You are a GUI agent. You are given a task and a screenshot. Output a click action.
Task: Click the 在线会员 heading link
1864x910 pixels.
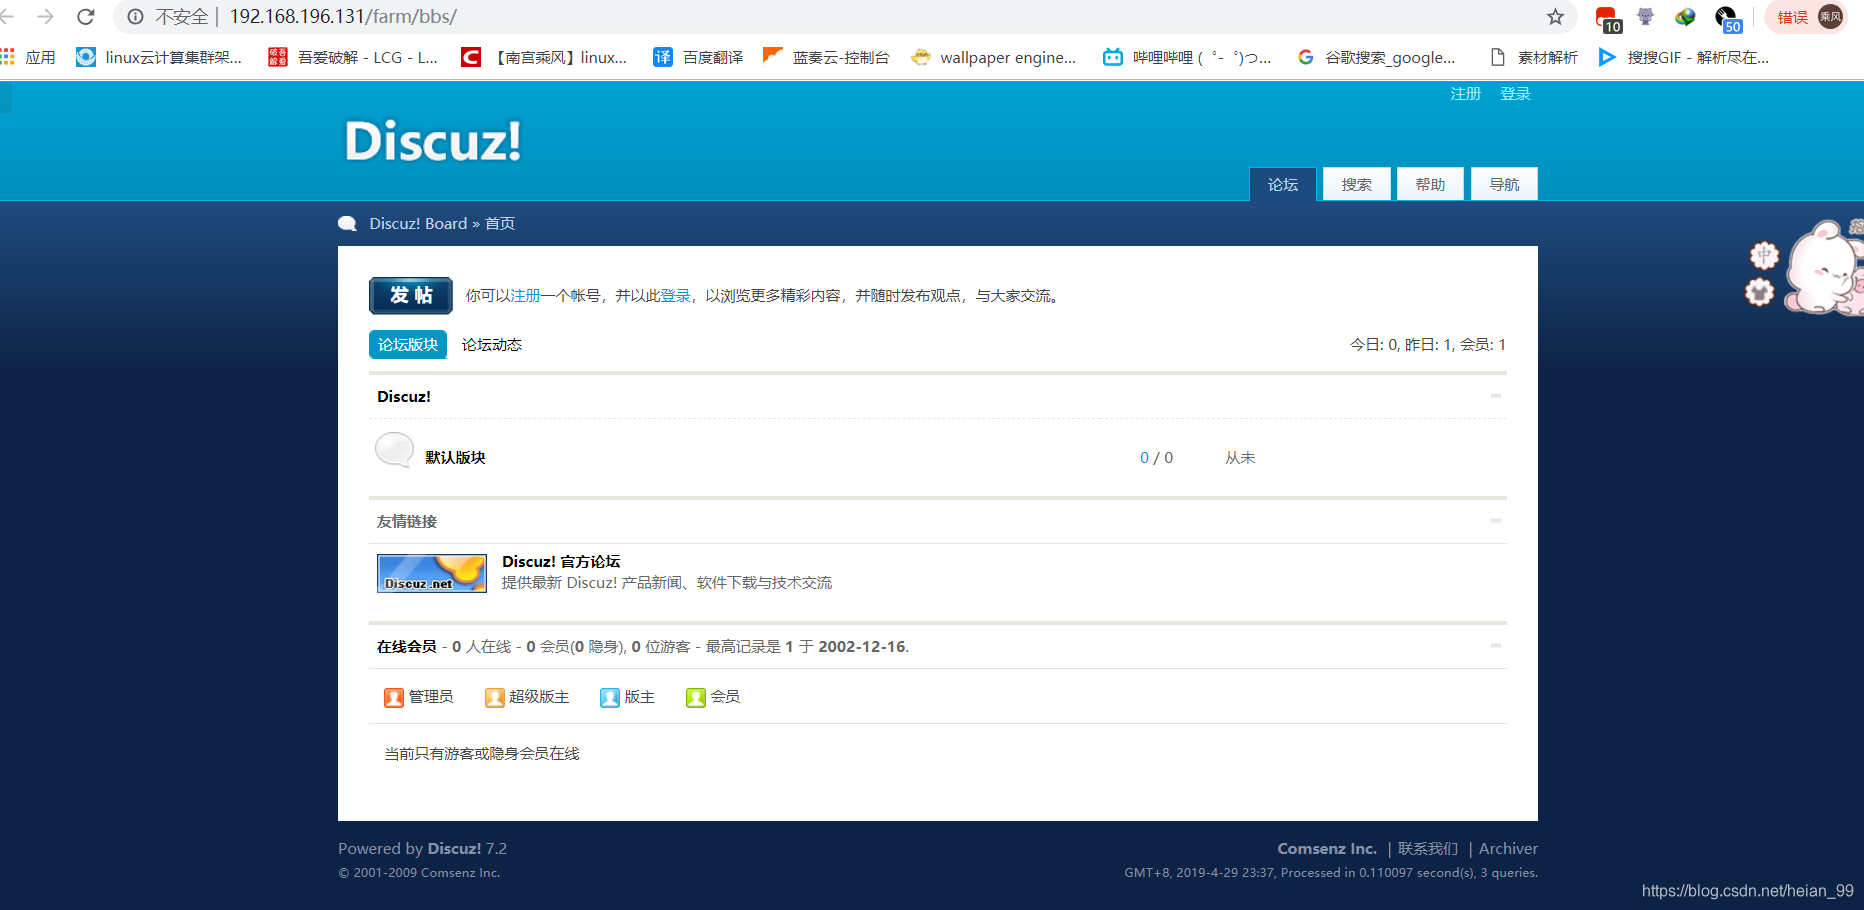[407, 646]
